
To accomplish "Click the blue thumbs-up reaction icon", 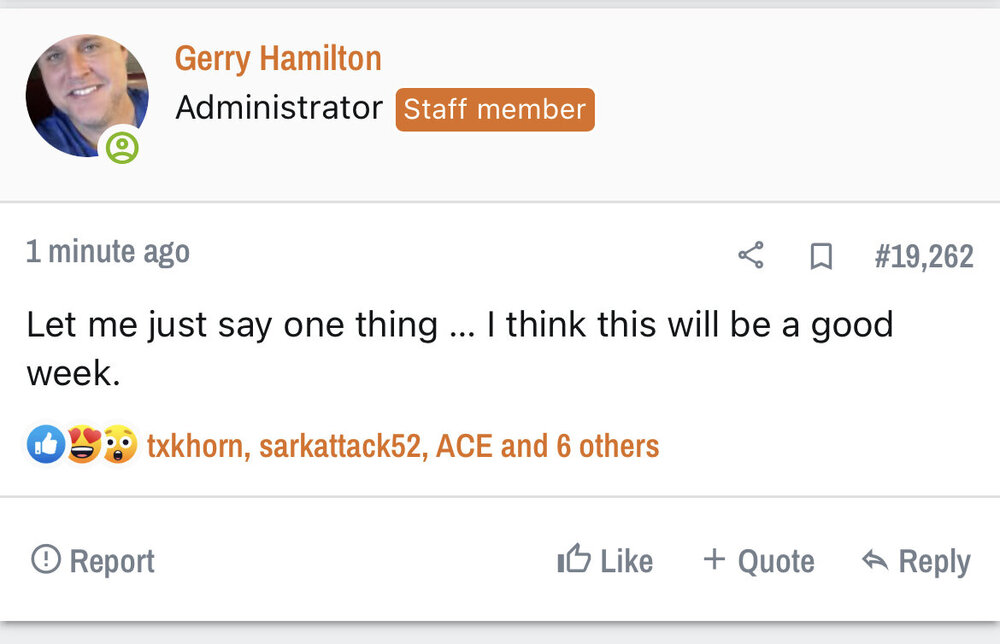I will (45, 444).
